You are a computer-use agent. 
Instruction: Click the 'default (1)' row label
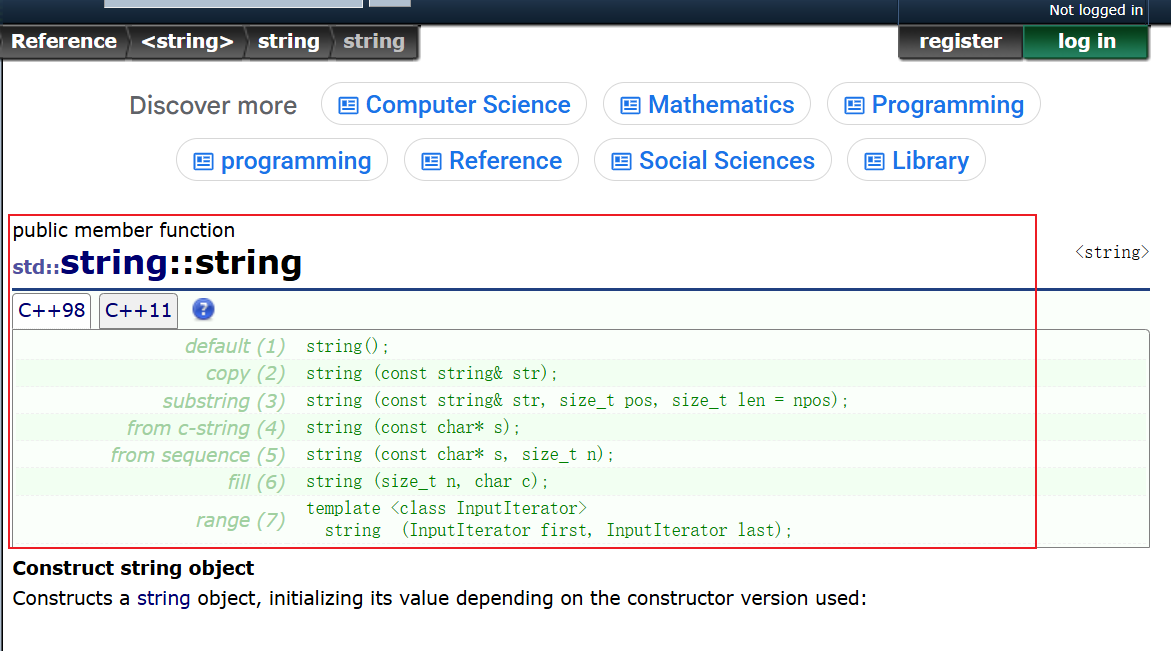(x=235, y=346)
